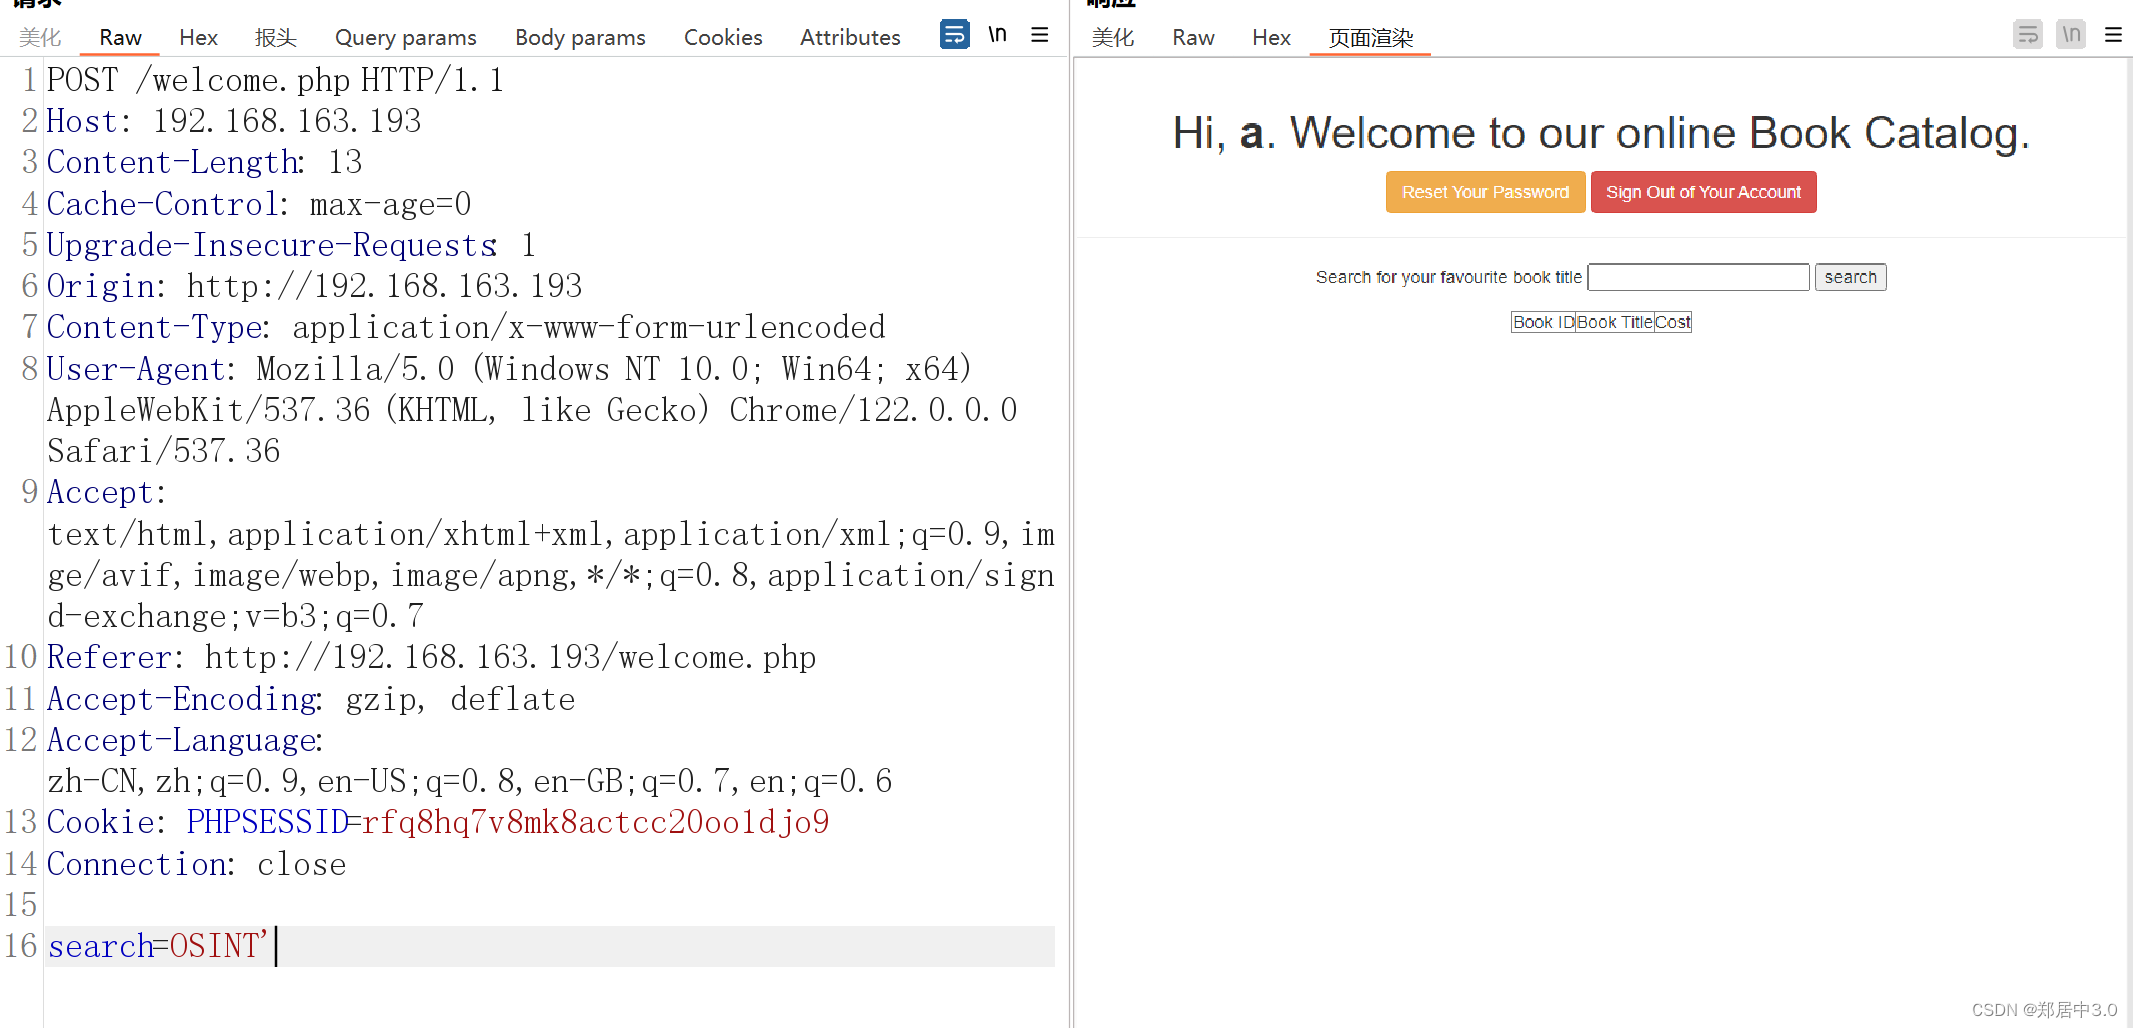Click the Content-Type header line
Viewport: 2133px width, 1028px height.
coord(466,327)
